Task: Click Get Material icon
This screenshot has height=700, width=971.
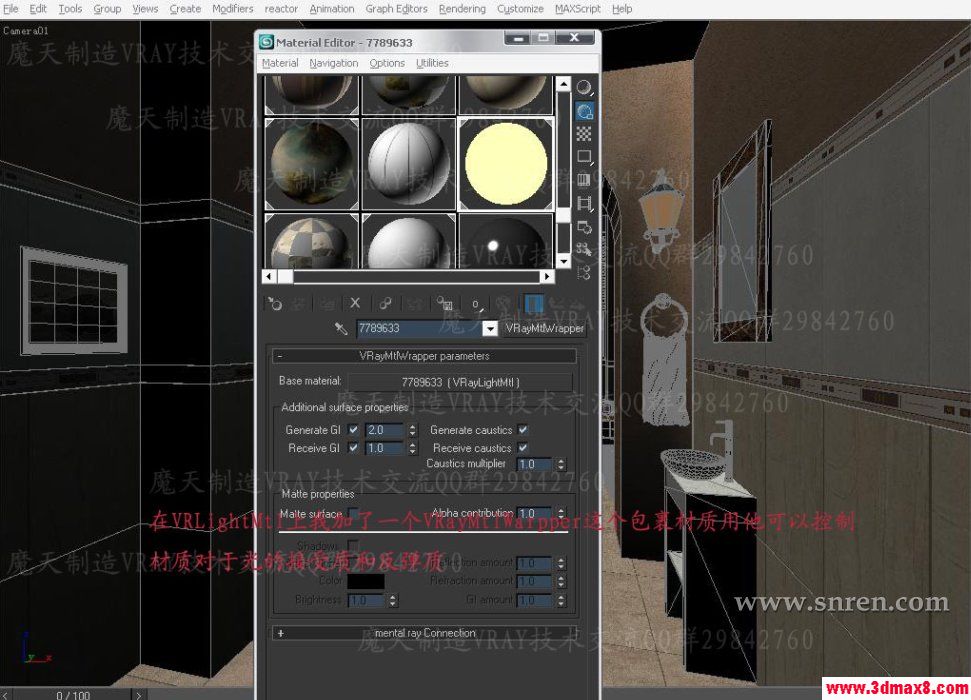Action: (x=275, y=304)
